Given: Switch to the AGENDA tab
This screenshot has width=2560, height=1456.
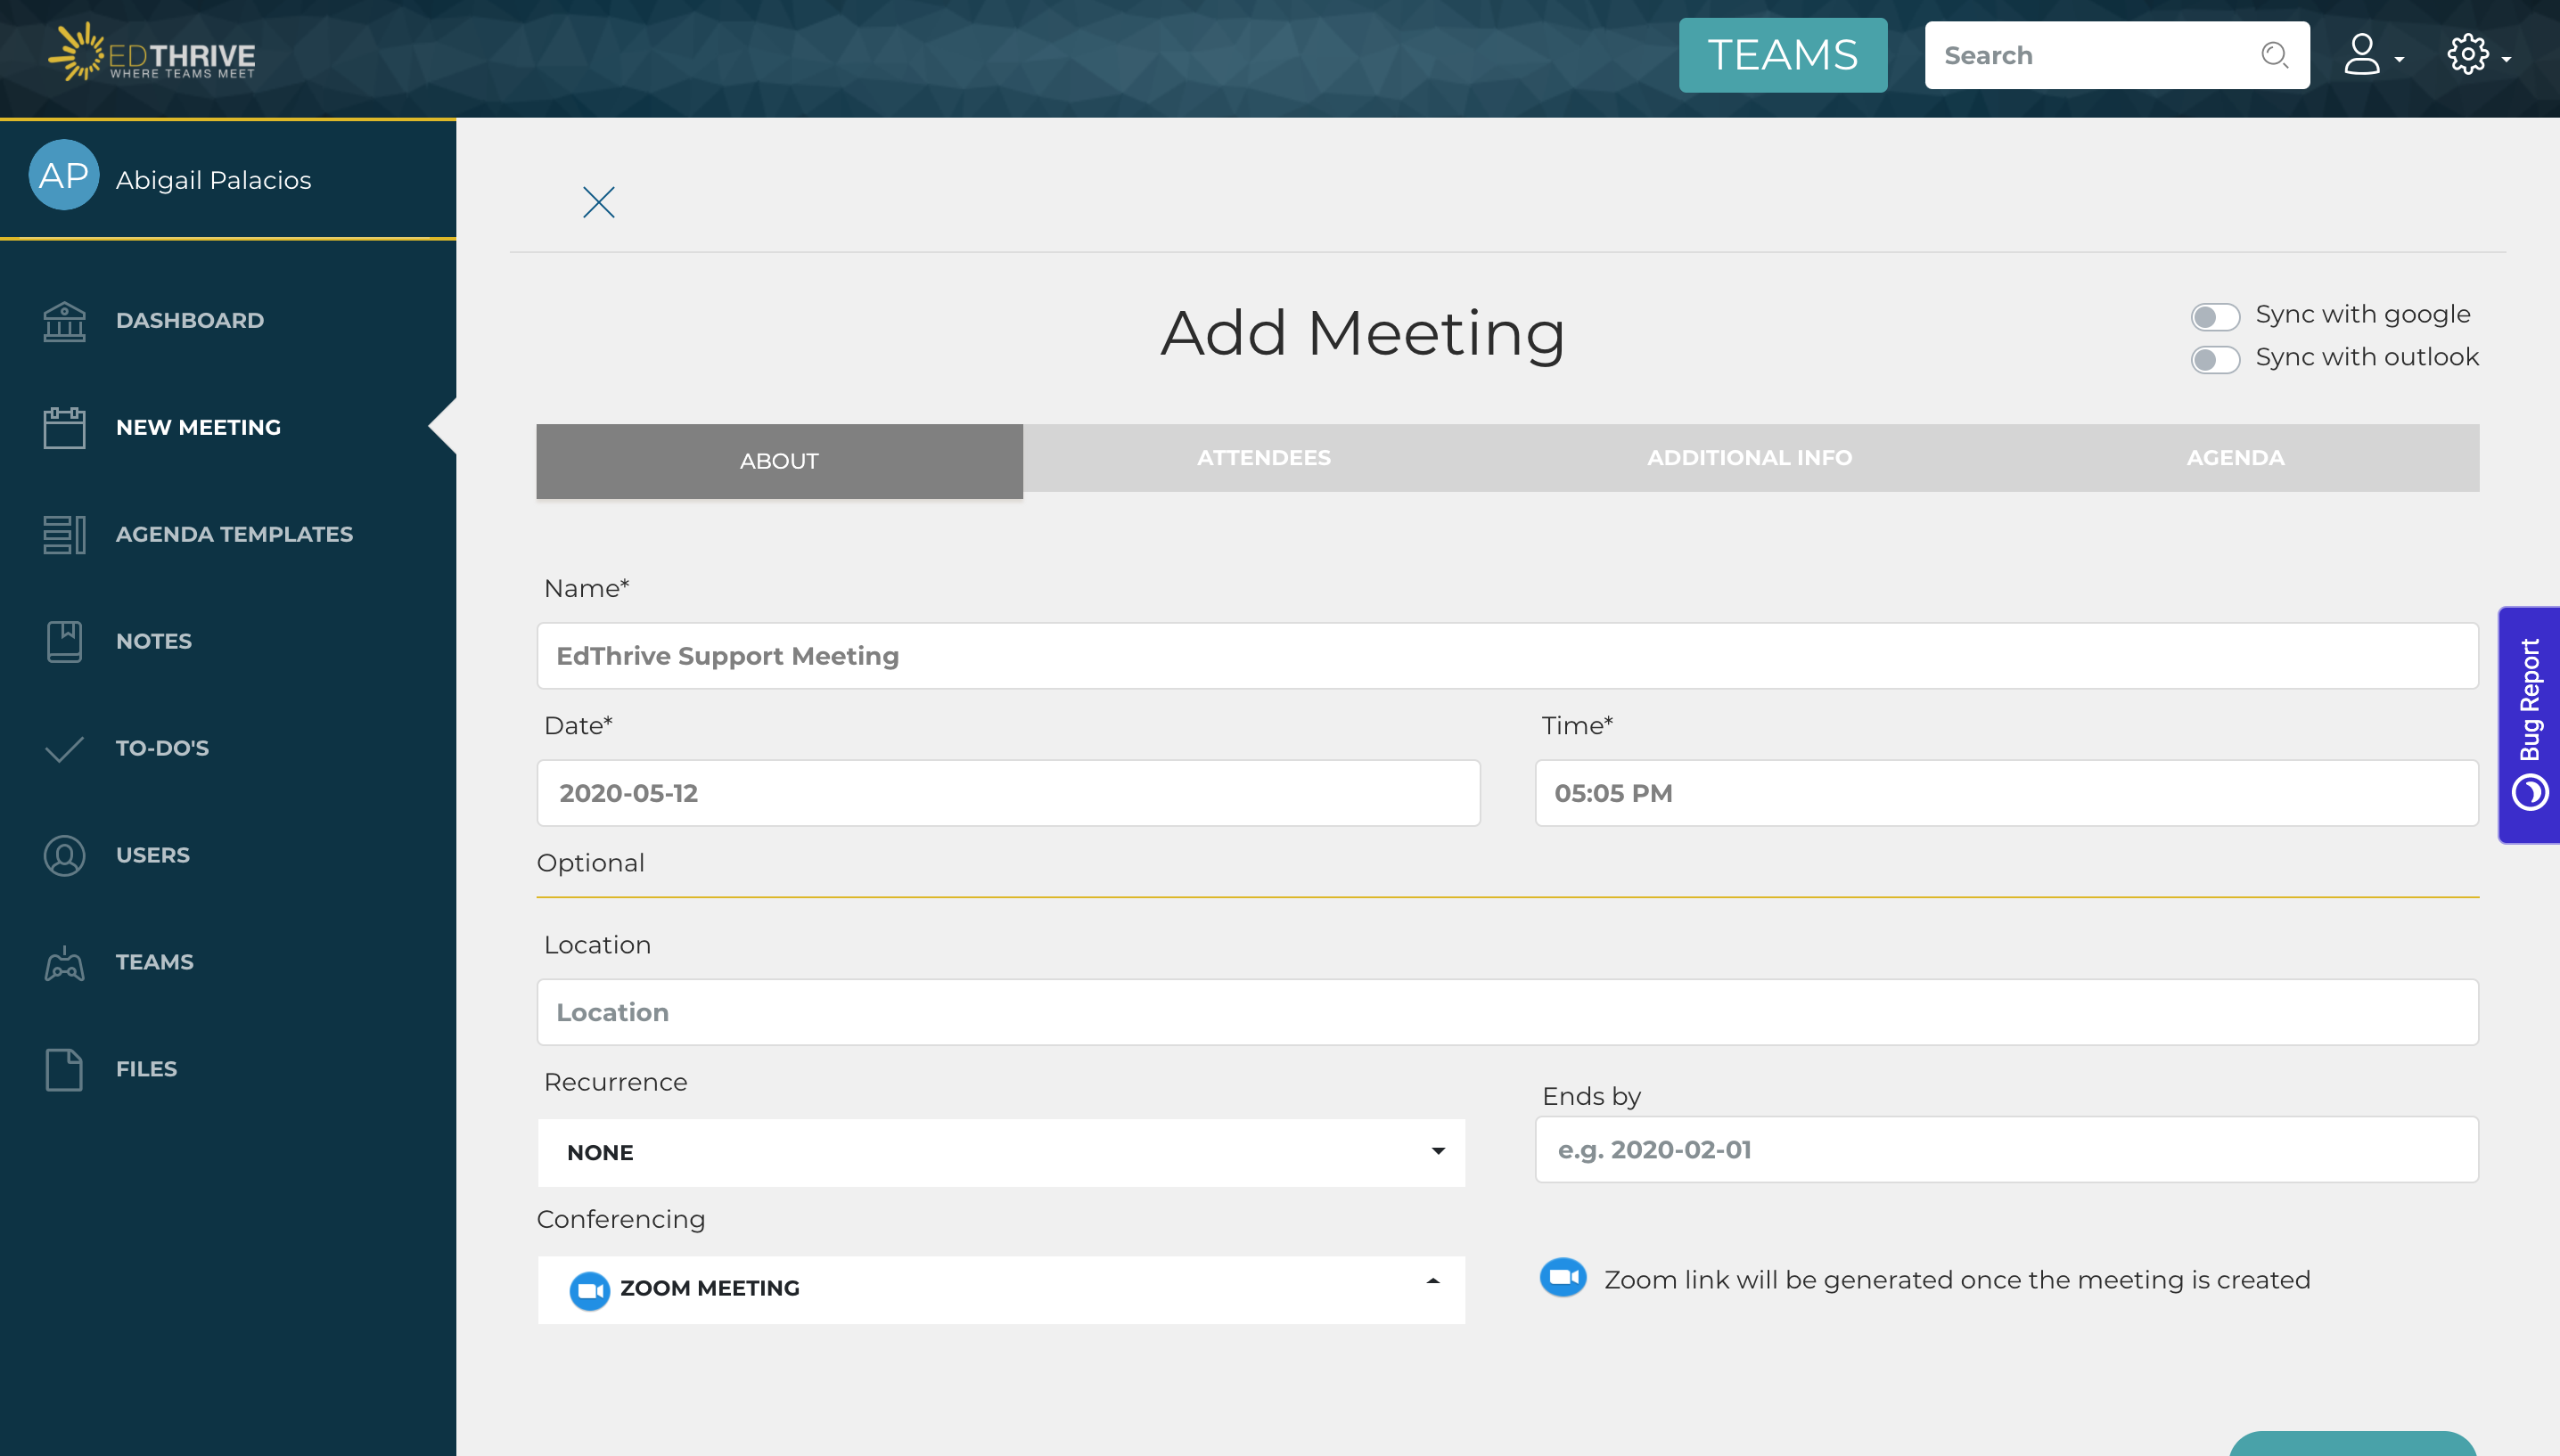Looking at the screenshot, I should [2235, 457].
